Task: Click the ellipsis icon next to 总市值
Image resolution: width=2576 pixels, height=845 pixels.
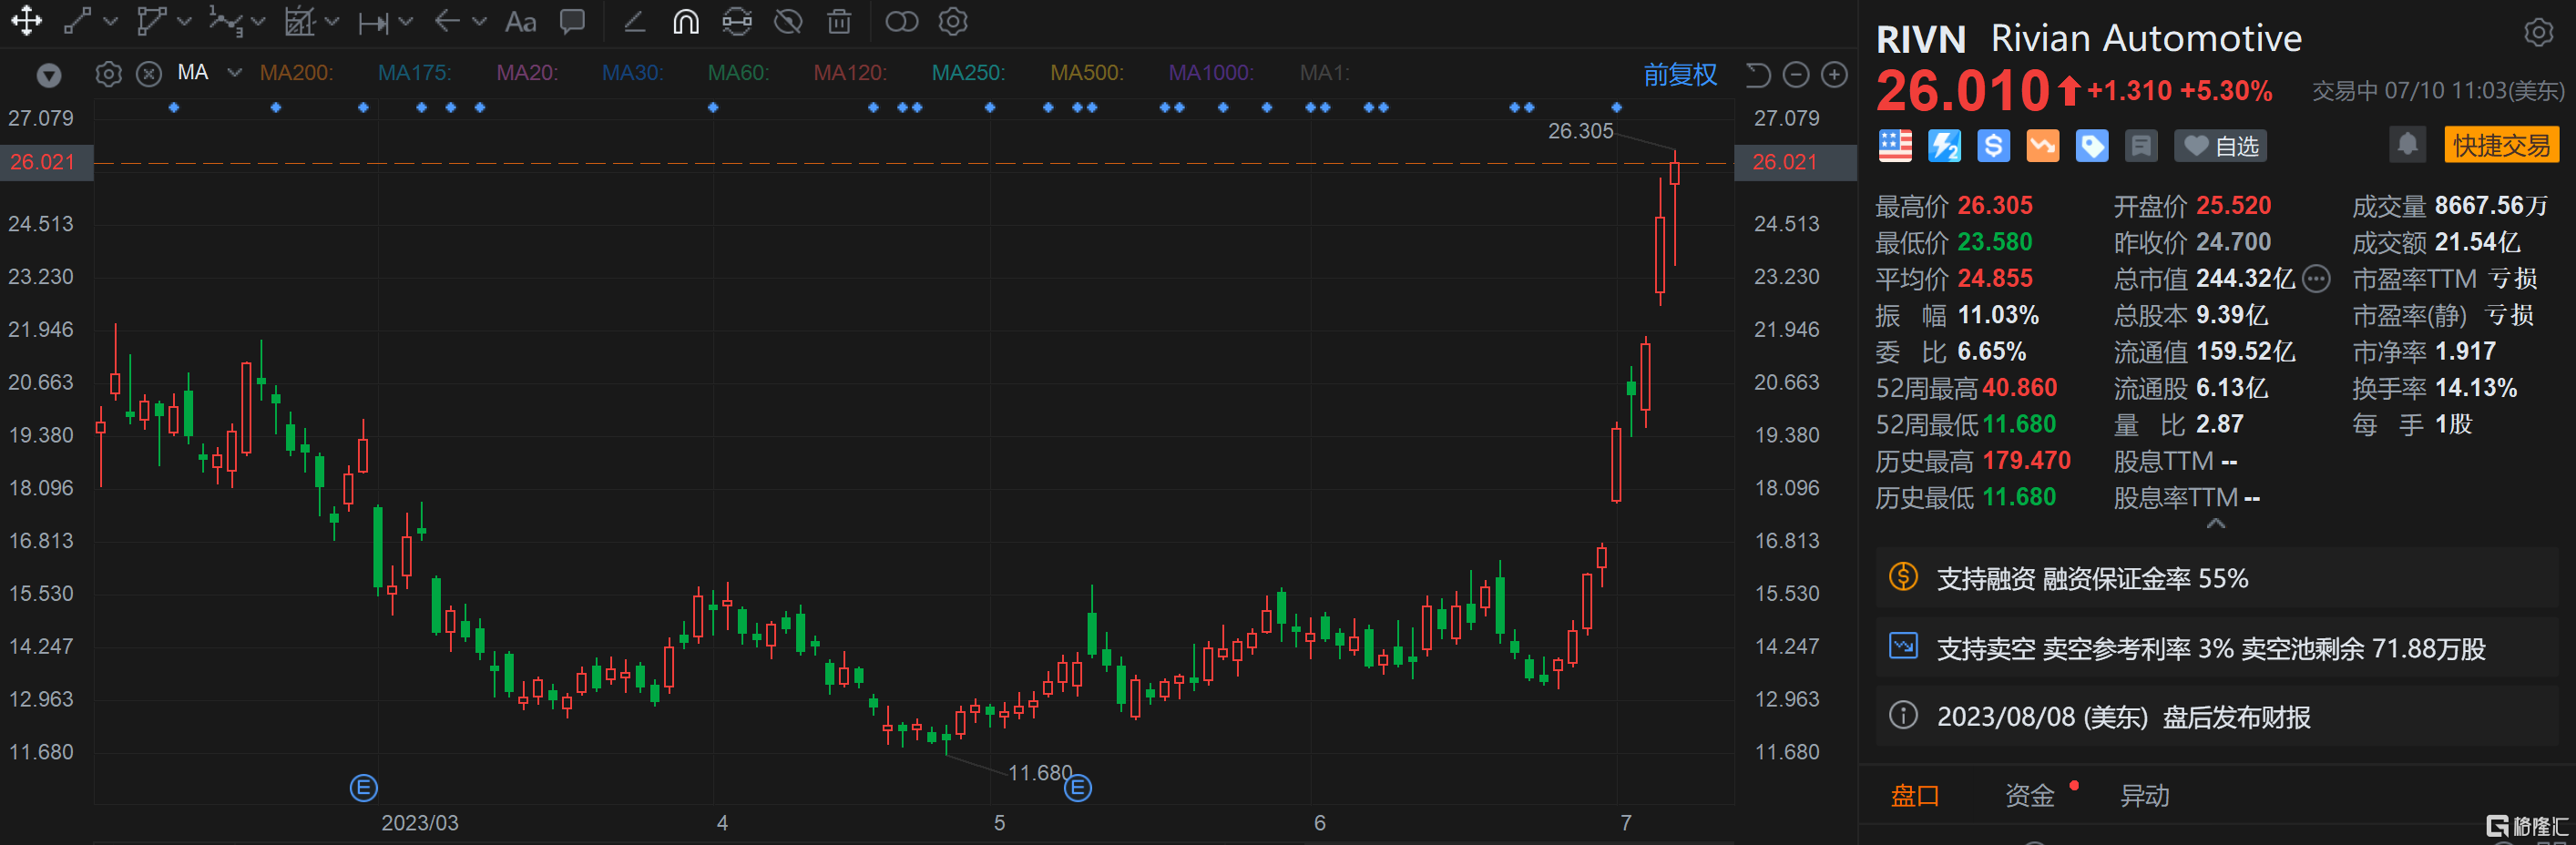Action: click(2316, 279)
